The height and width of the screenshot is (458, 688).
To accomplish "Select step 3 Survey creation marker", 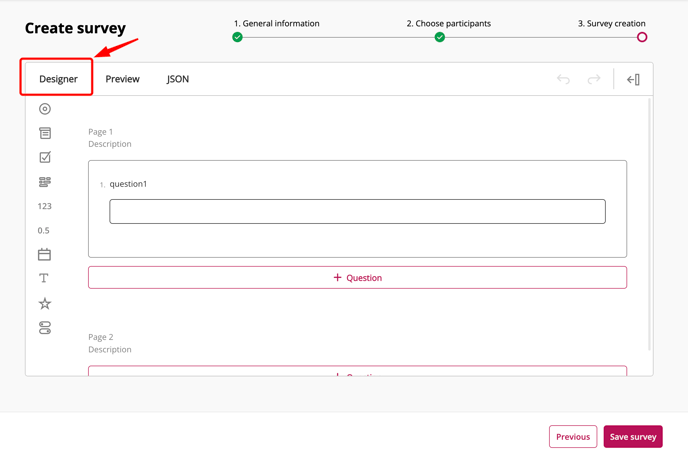I will coord(642,37).
